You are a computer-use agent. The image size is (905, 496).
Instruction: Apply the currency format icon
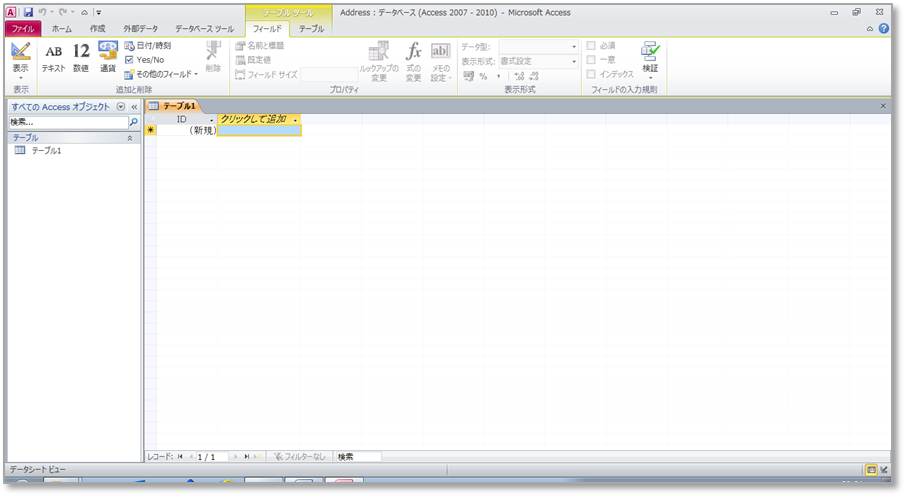(x=469, y=76)
